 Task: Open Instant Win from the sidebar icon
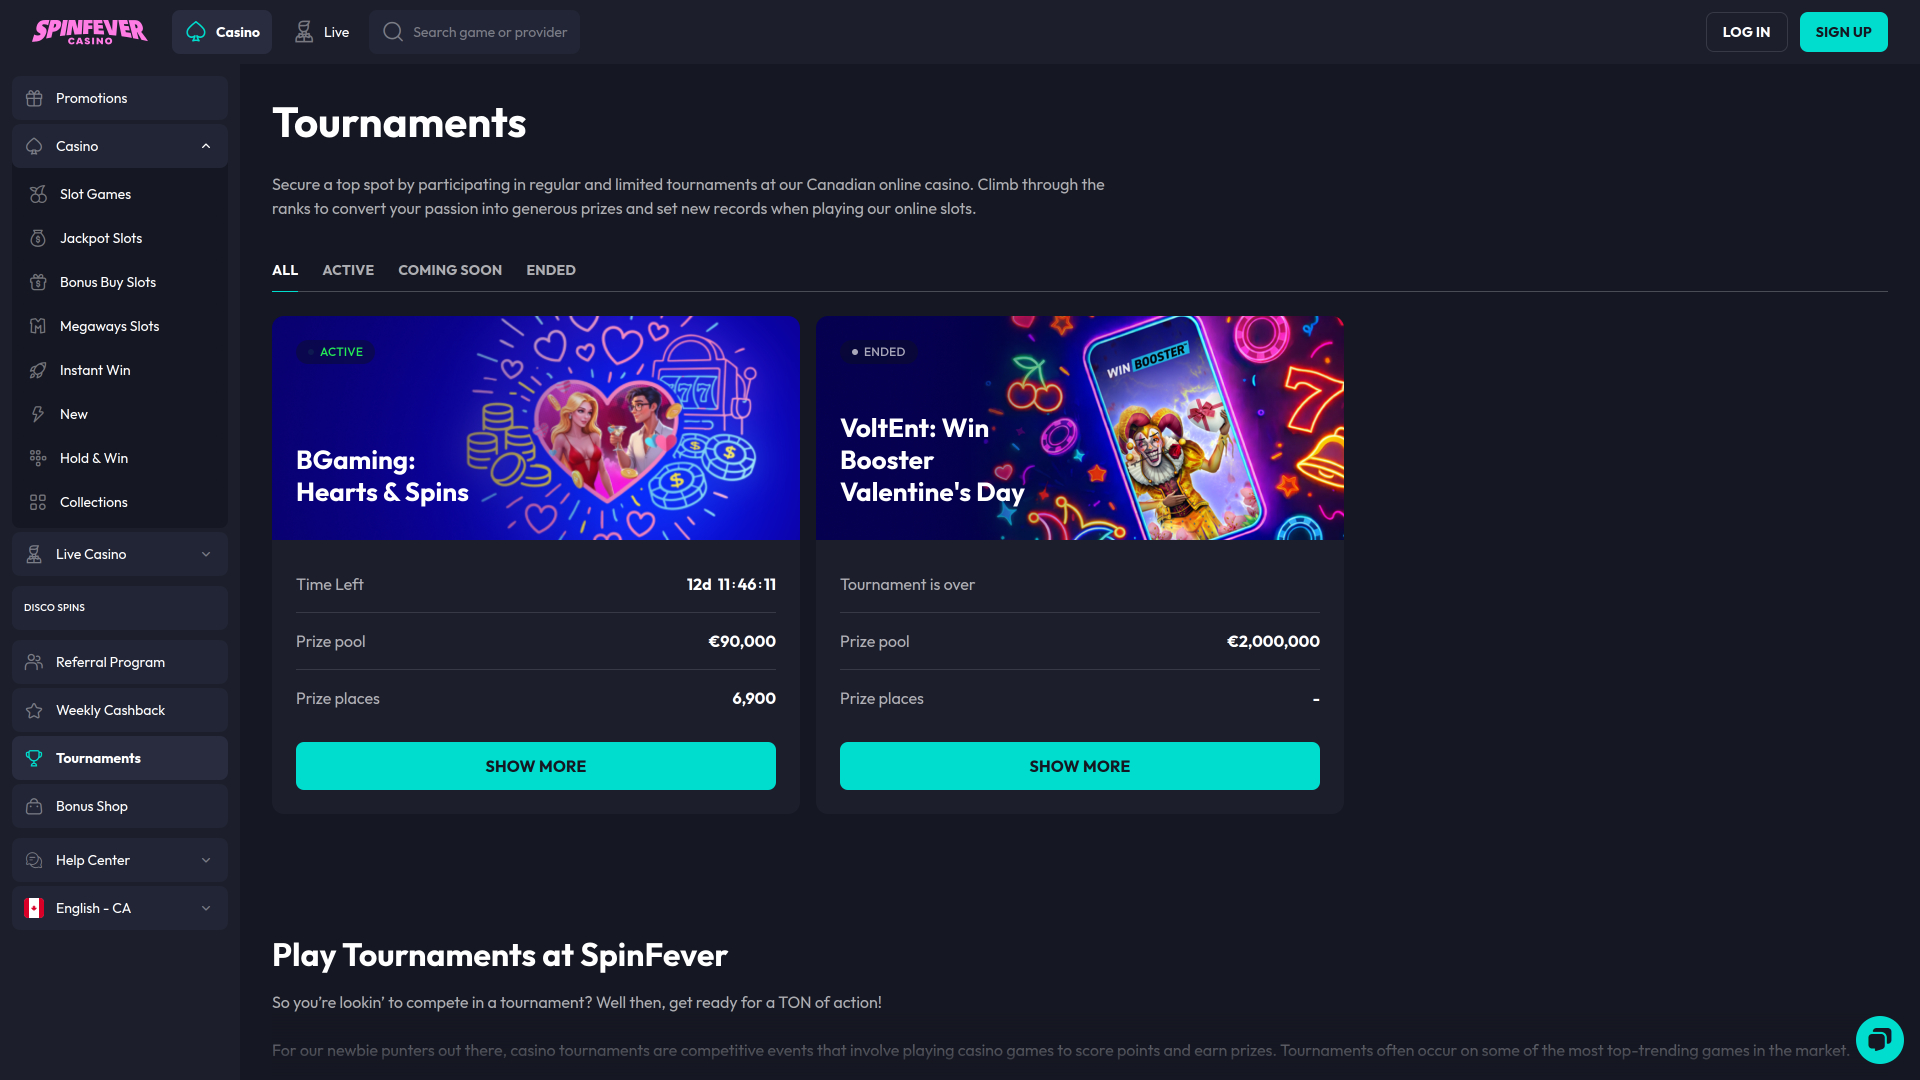[38, 370]
